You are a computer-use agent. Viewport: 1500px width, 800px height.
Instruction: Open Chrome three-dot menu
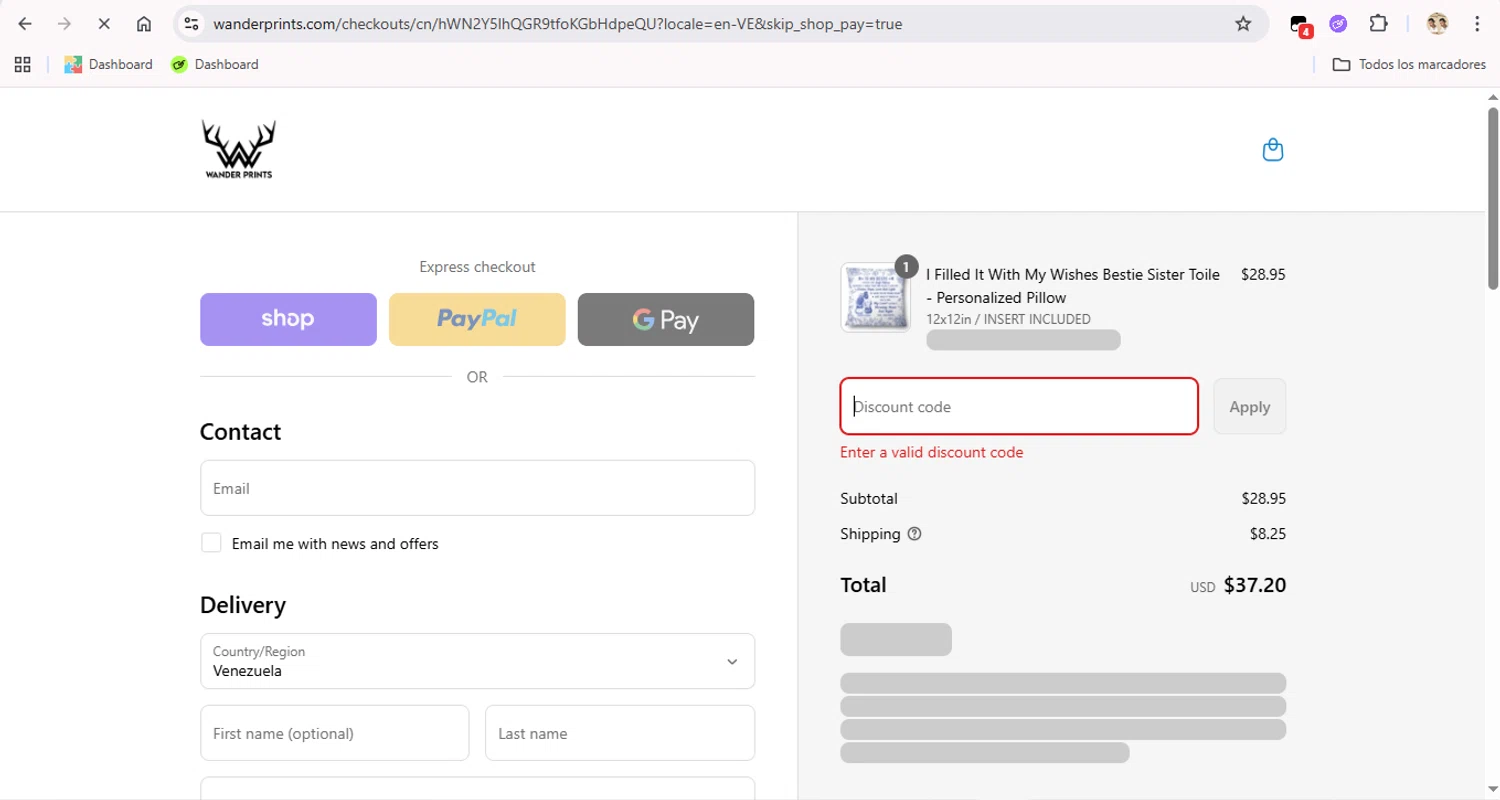[x=1477, y=24]
